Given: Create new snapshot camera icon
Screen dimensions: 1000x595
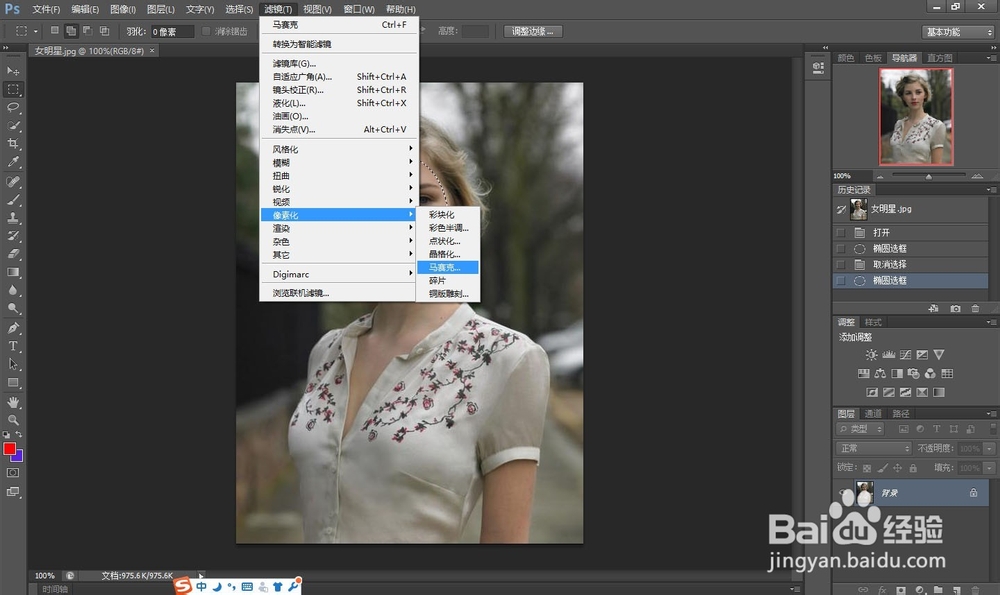Looking at the screenshot, I should pyautogui.click(x=955, y=309).
